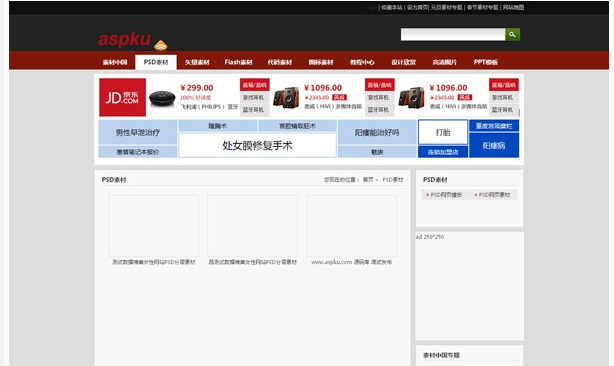The height and width of the screenshot is (366, 614).
Task: Open the second empty PSD item thumbnail
Action: click(253, 226)
